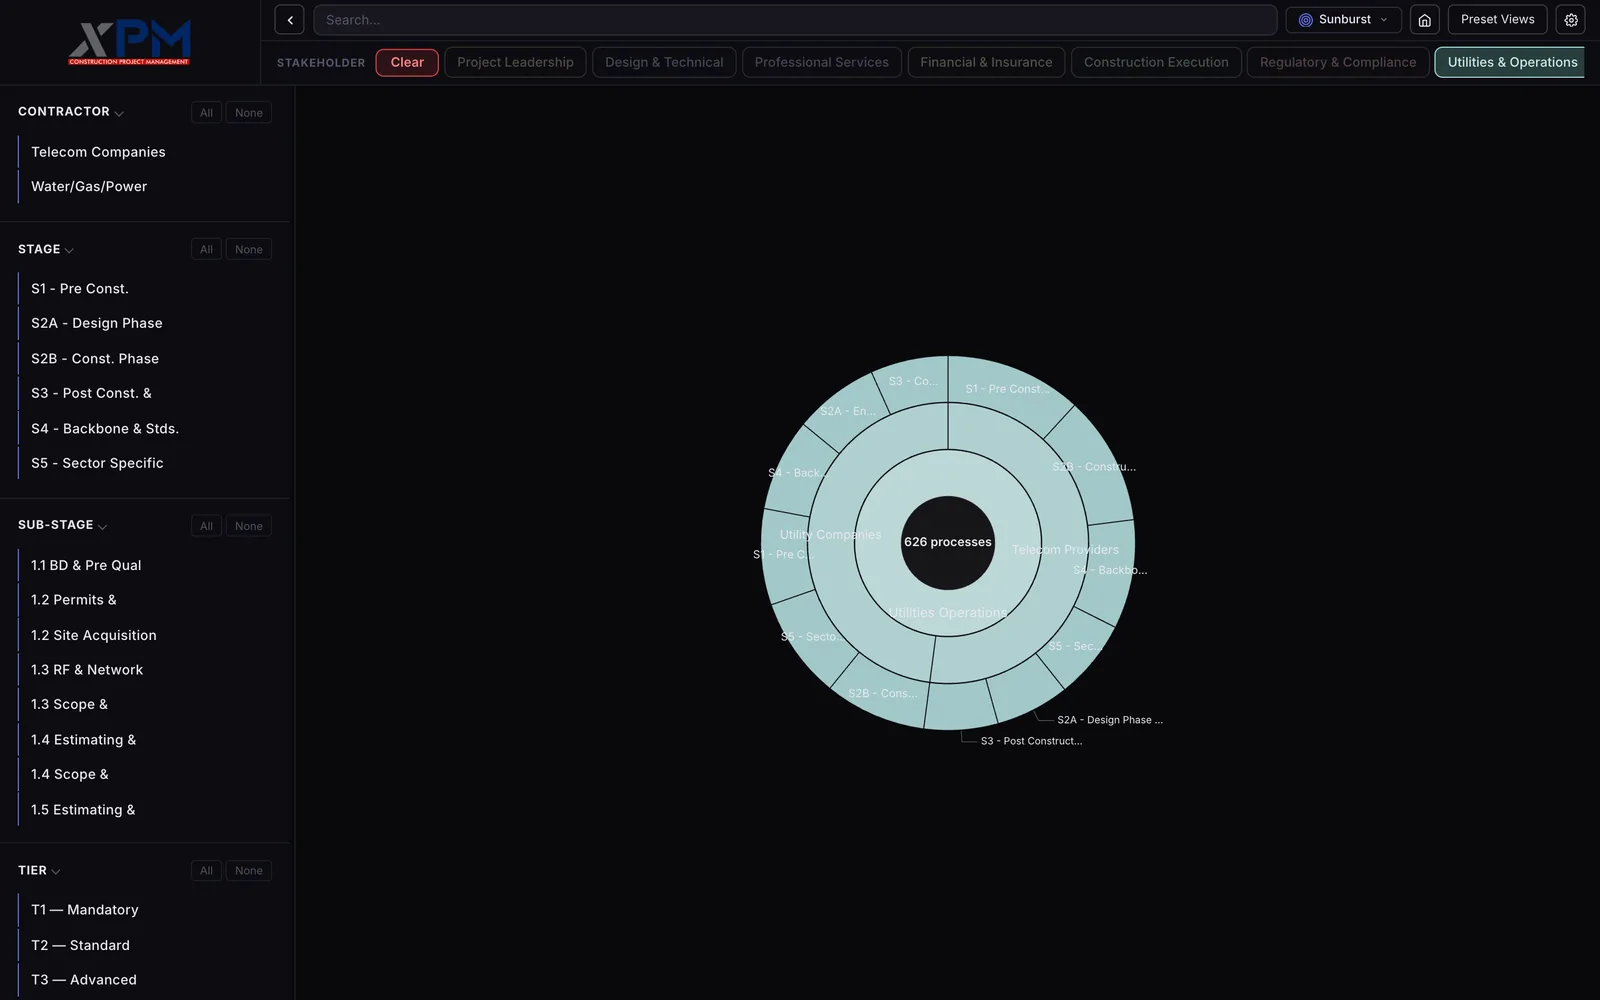Viewport: 1600px width, 1000px height.
Task: Select the Utility Companies sunburst segment
Action: 831,535
